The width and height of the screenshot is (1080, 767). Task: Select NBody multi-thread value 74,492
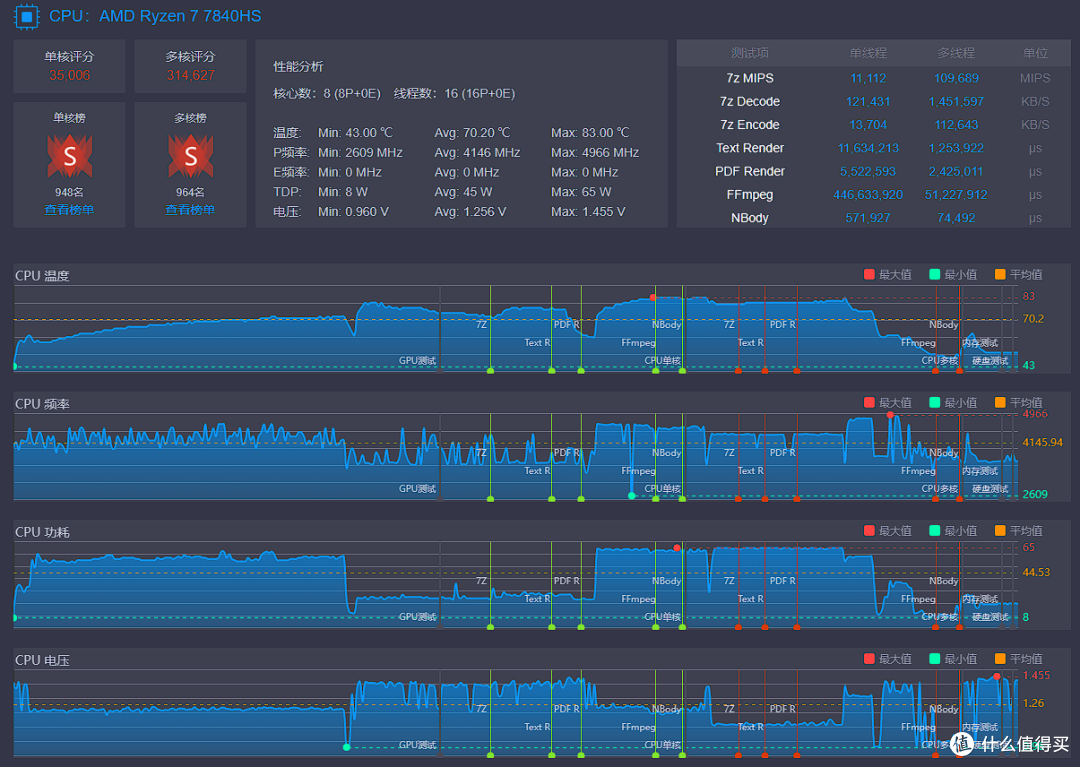[x=956, y=218]
